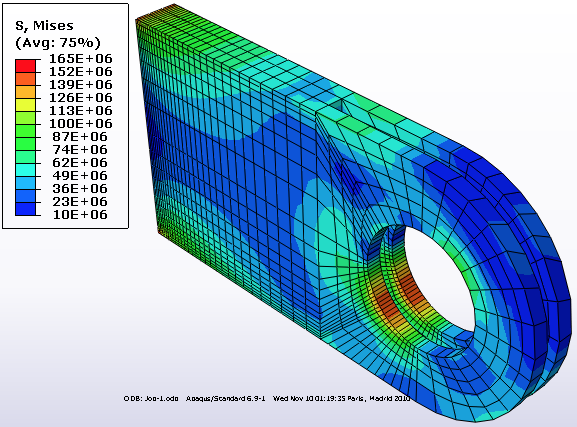The image size is (577, 427).
Task: Pick the yellow legend swatch above 113E+06
Action: (26, 105)
